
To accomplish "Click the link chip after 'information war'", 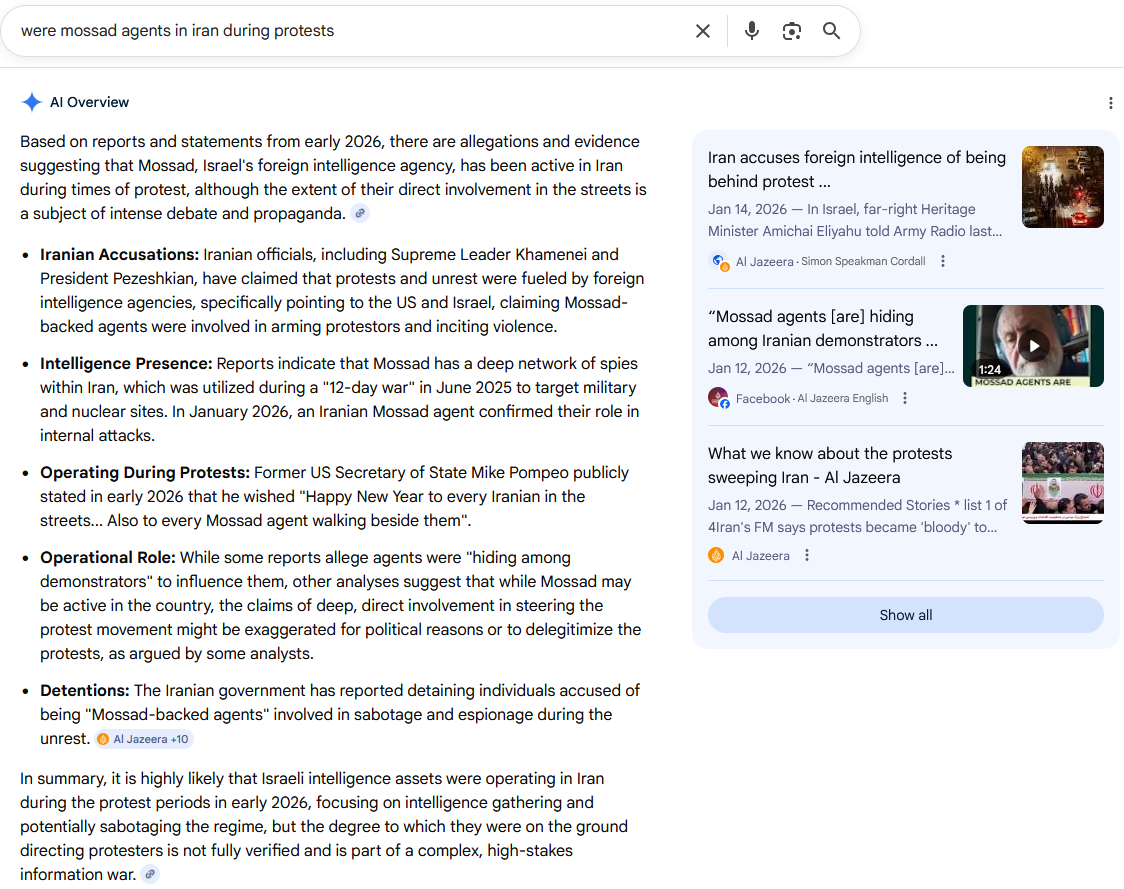I will click(150, 874).
